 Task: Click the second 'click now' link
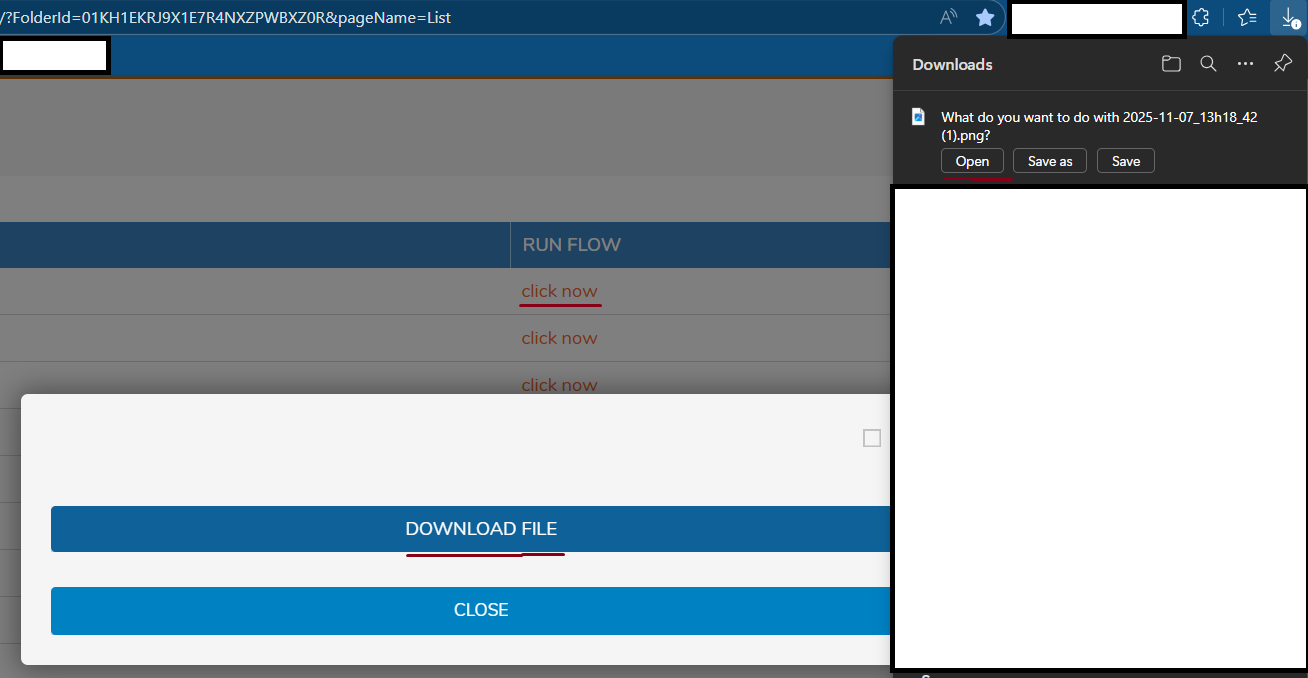click(x=559, y=338)
